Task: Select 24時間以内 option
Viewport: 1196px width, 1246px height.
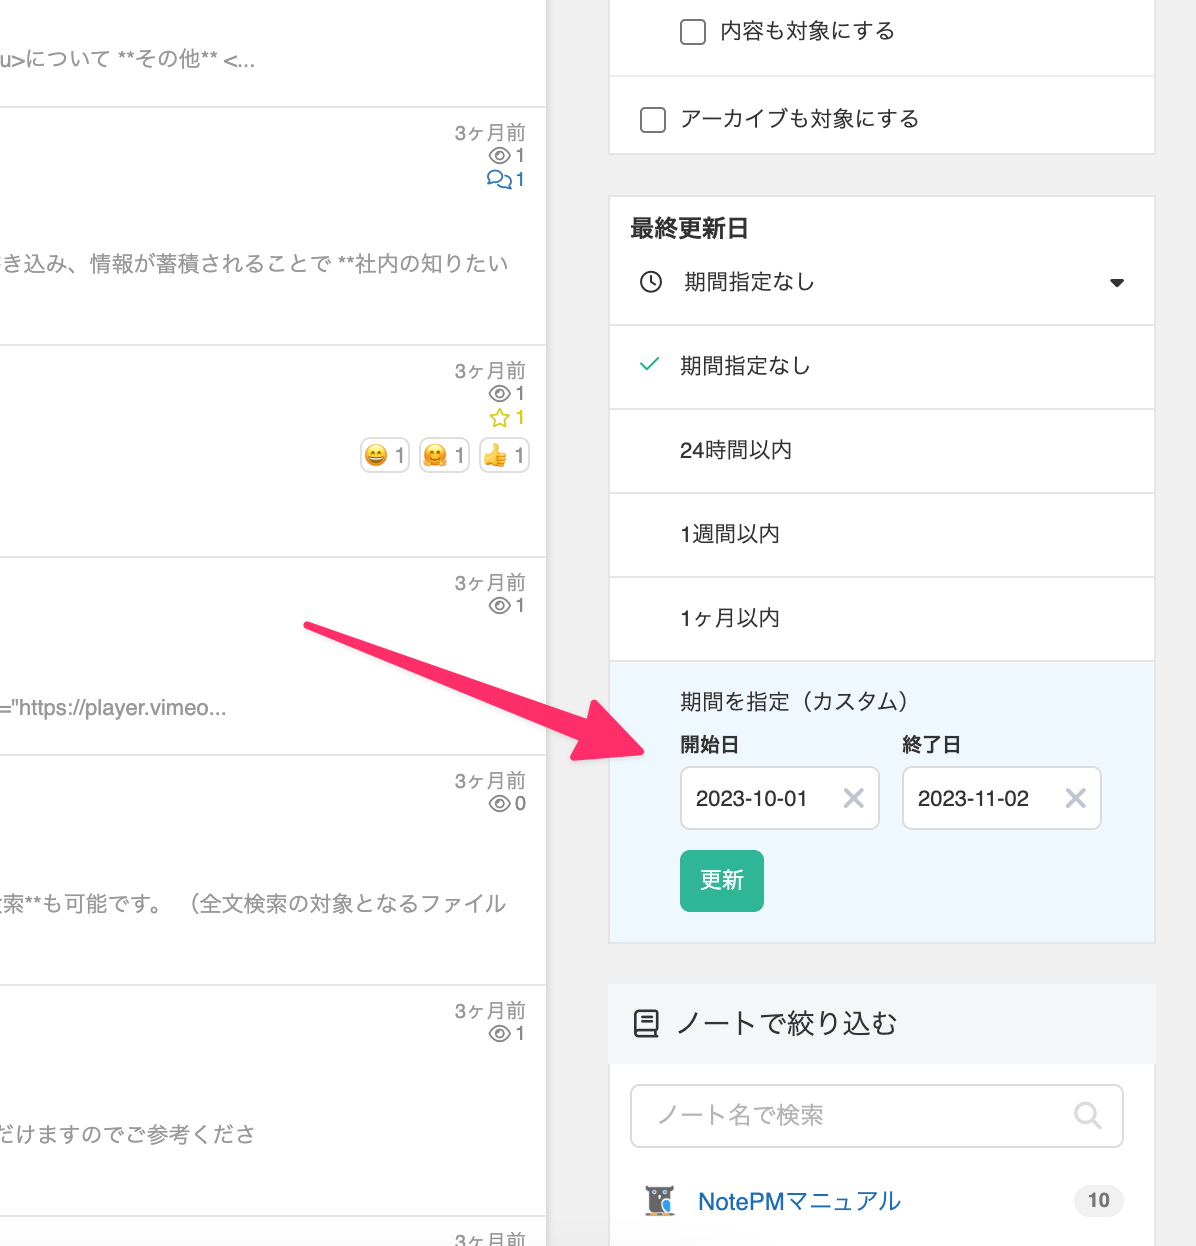Action: click(736, 451)
